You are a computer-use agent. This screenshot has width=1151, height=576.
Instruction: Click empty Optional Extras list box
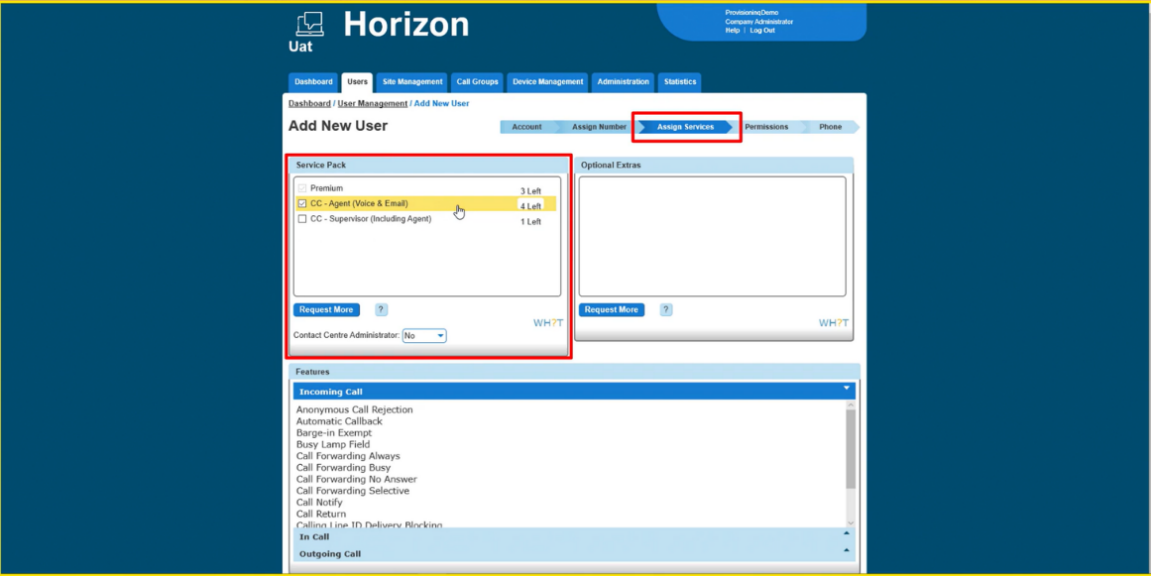(x=712, y=236)
